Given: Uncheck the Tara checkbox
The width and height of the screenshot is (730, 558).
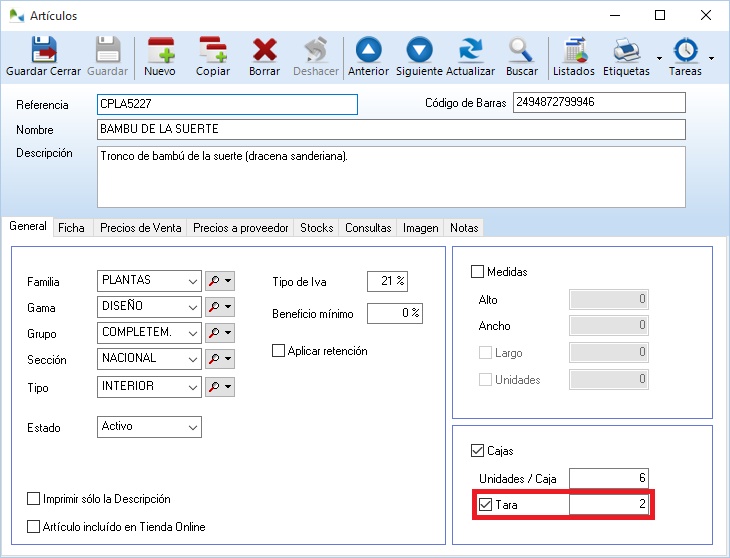Looking at the screenshot, I should [x=486, y=505].
